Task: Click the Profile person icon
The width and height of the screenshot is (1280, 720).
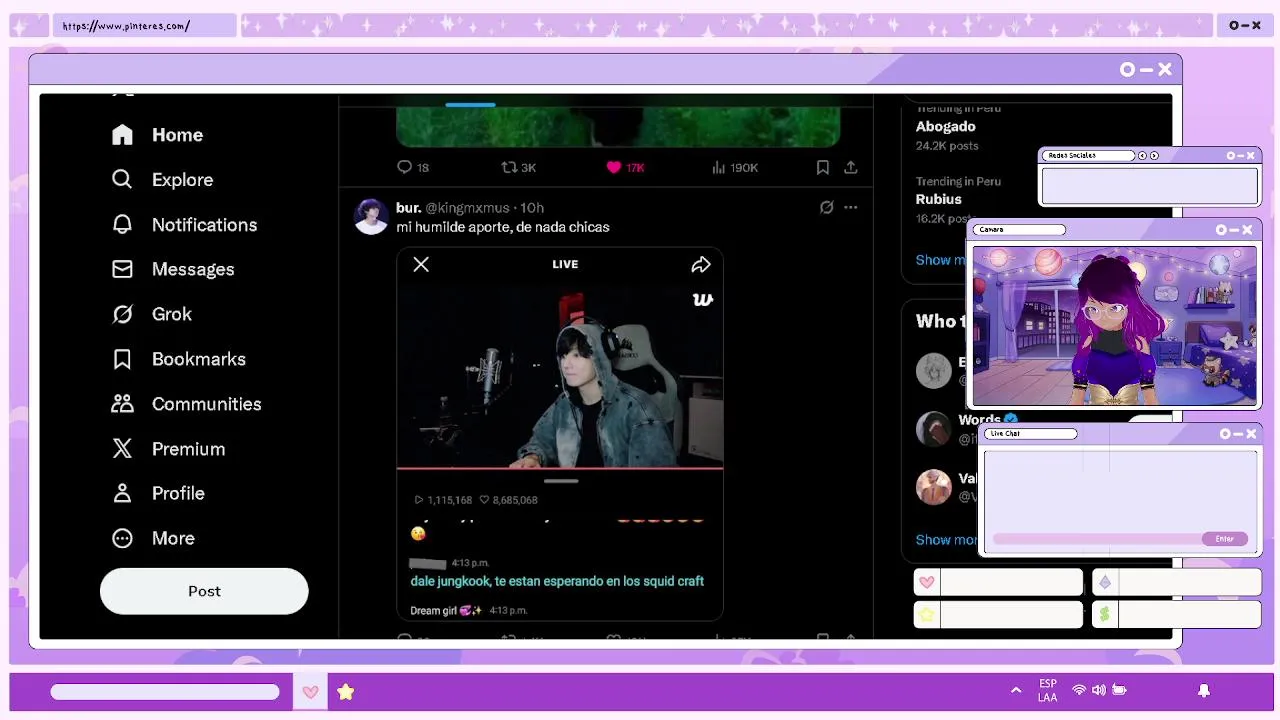Action: coord(122,493)
